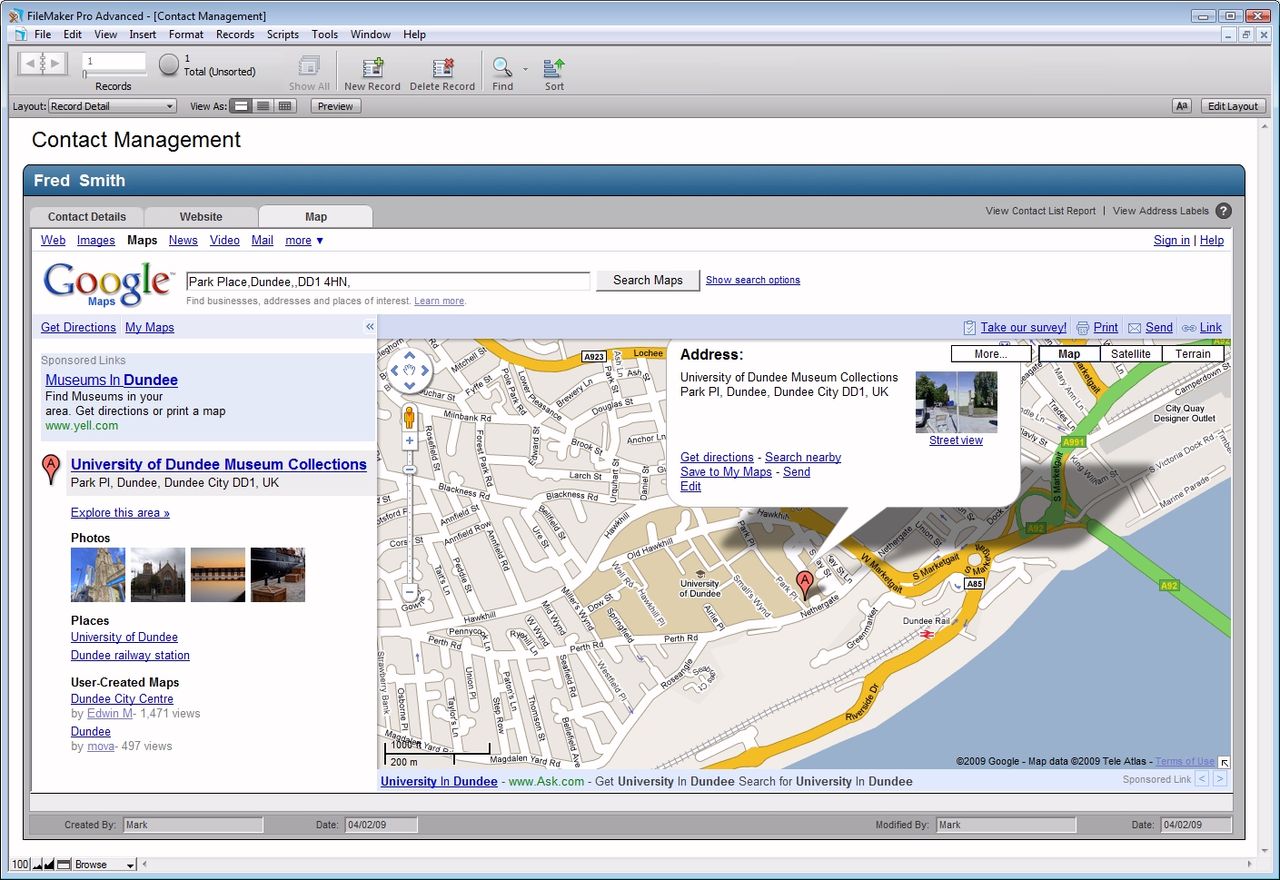The image size is (1280, 880).
Task: Click Street view link in info bubble
Action: [x=956, y=440]
